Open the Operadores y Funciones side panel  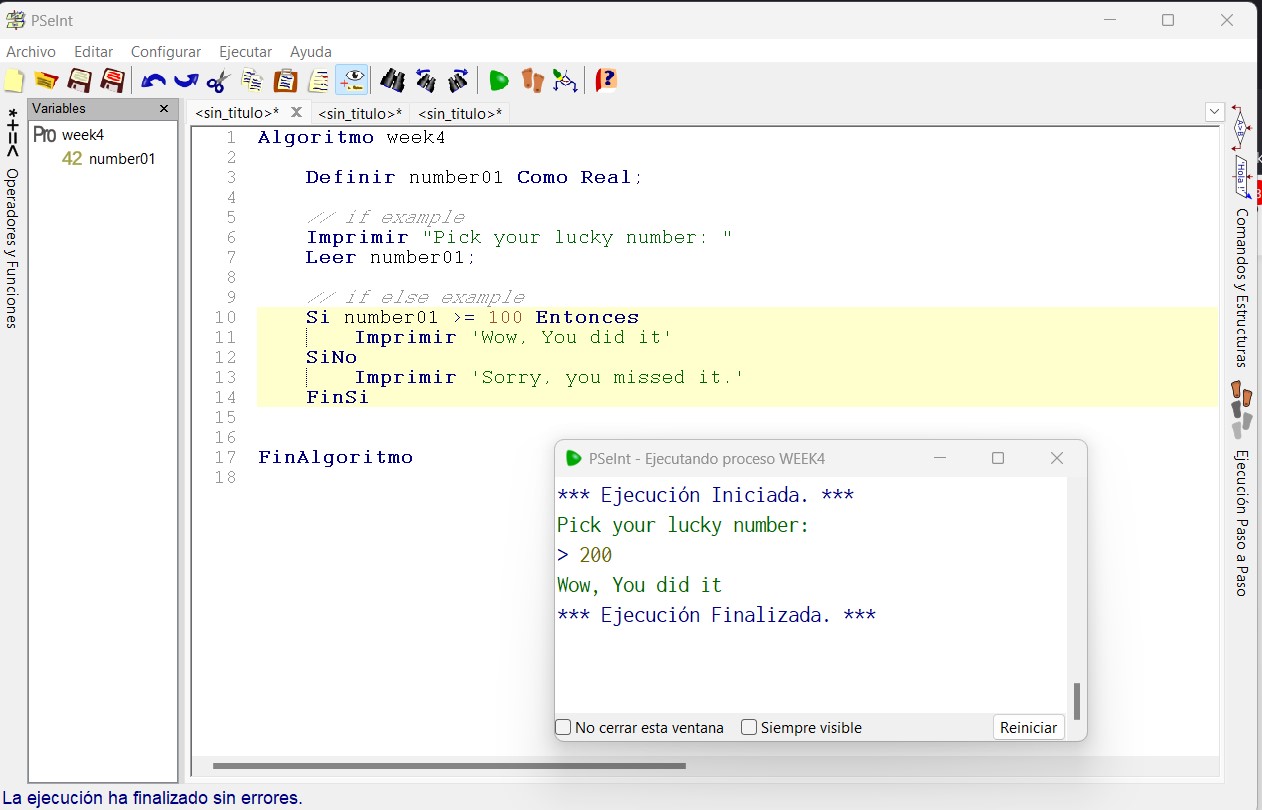click(x=12, y=218)
